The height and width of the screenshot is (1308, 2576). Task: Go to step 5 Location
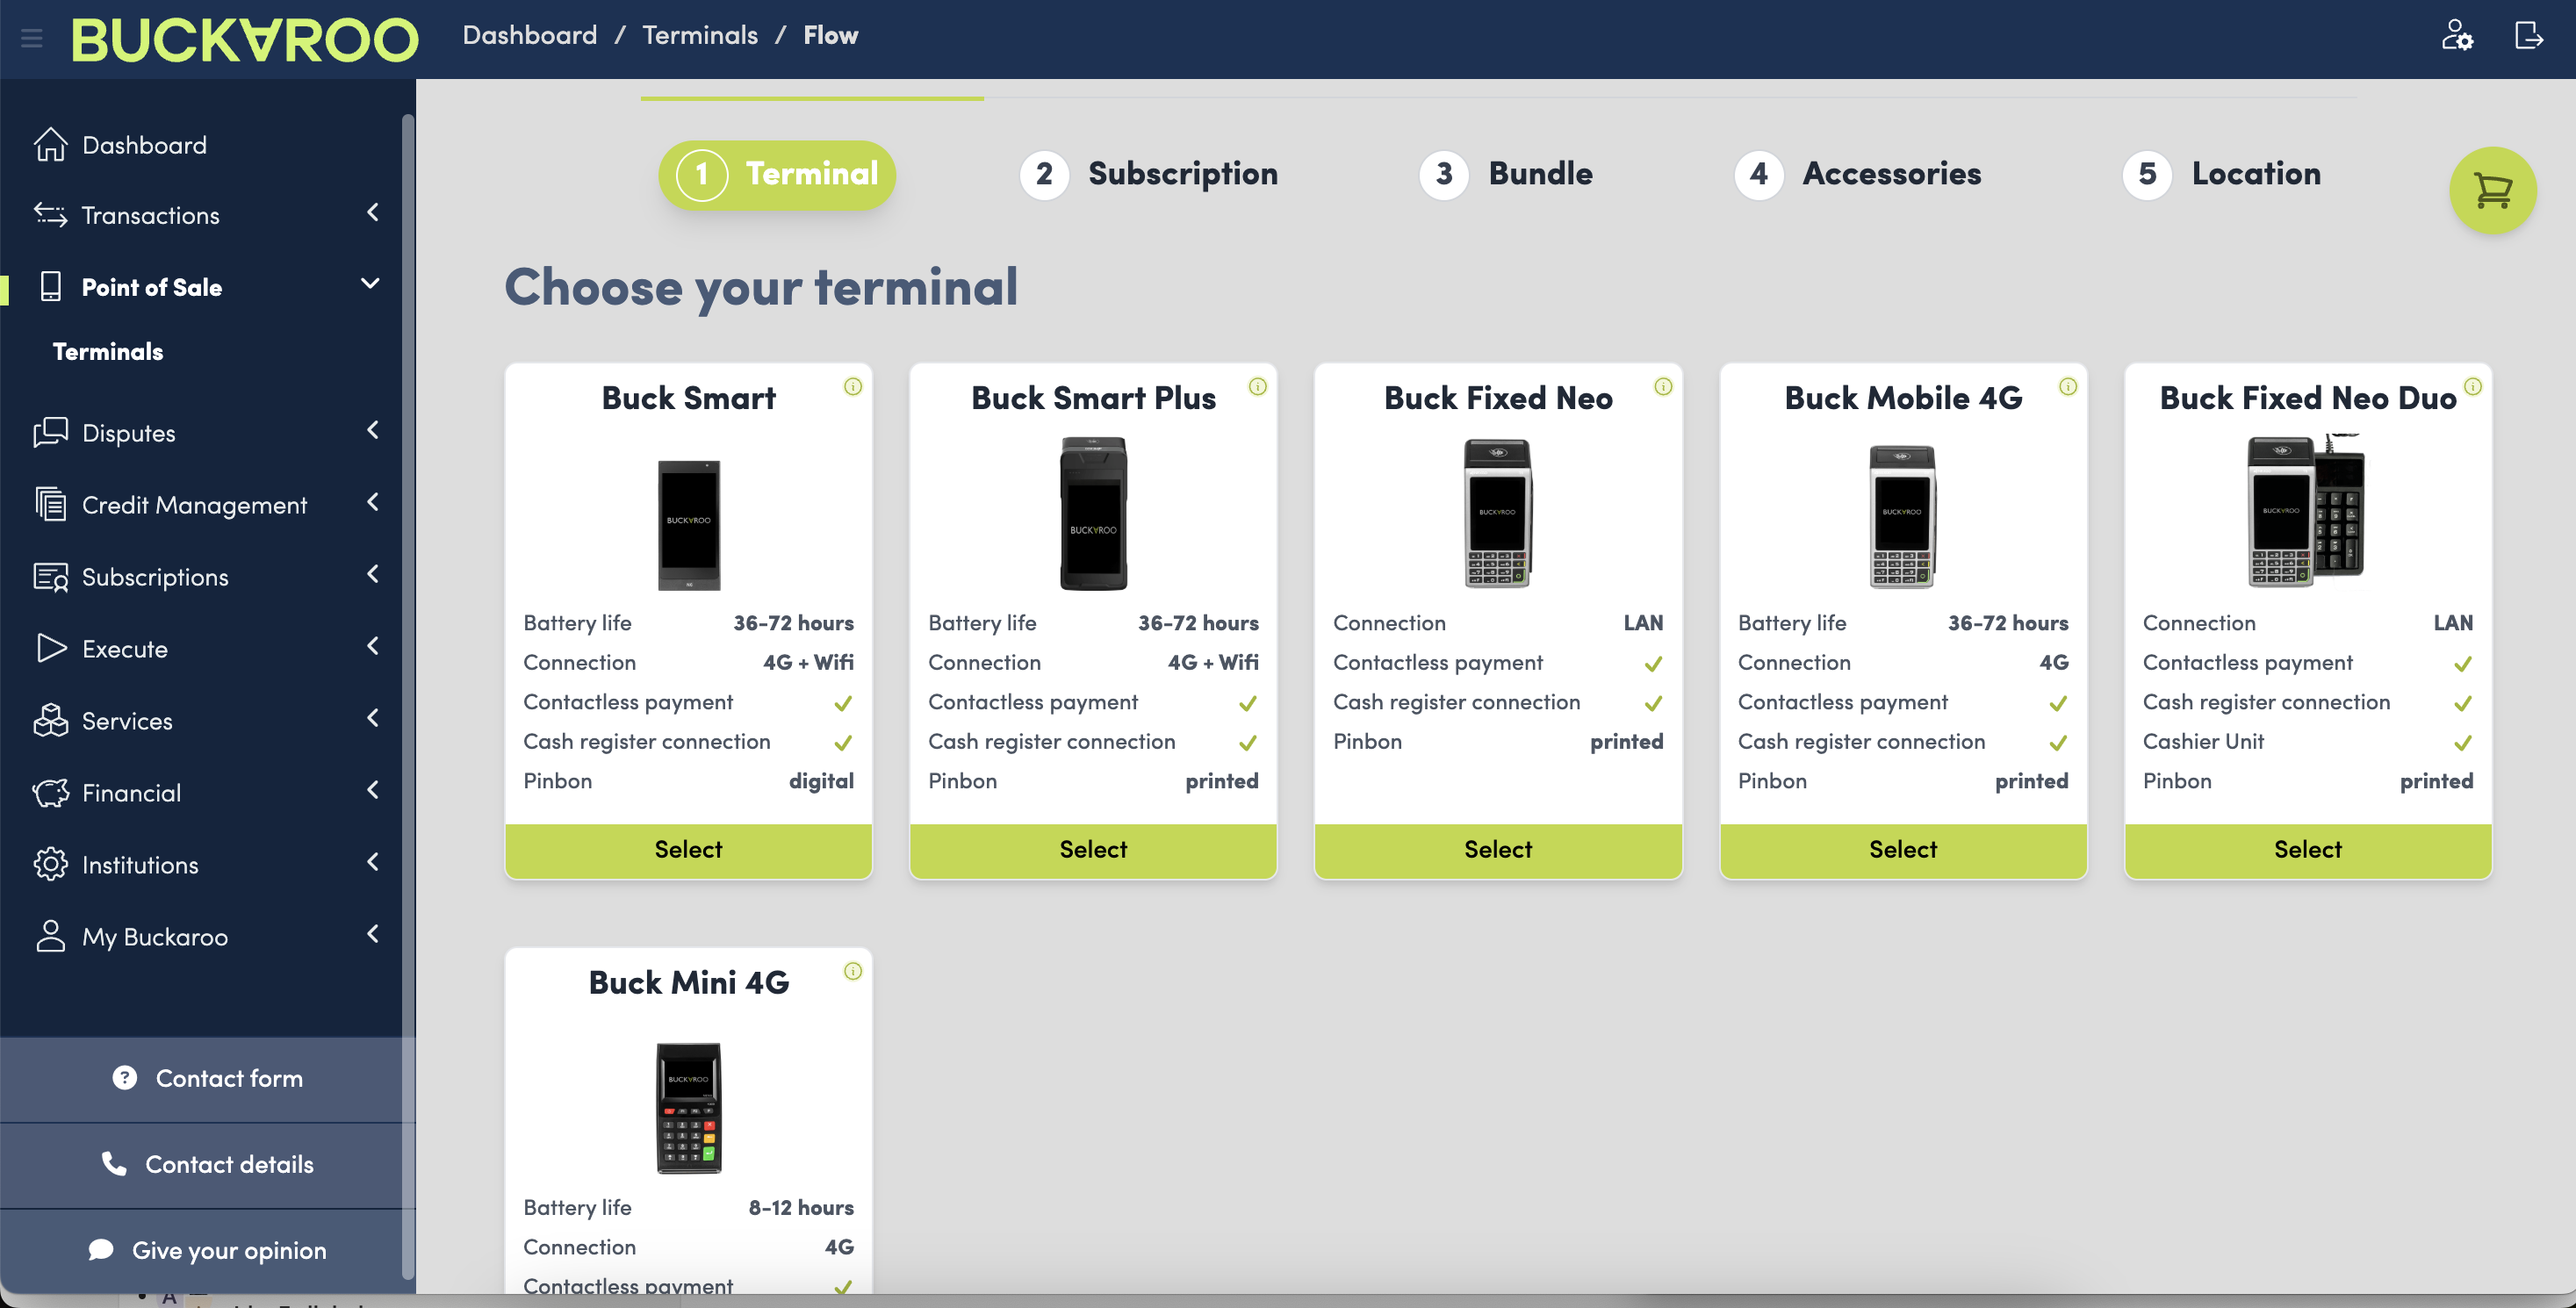pyautogui.click(x=2222, y=175)
